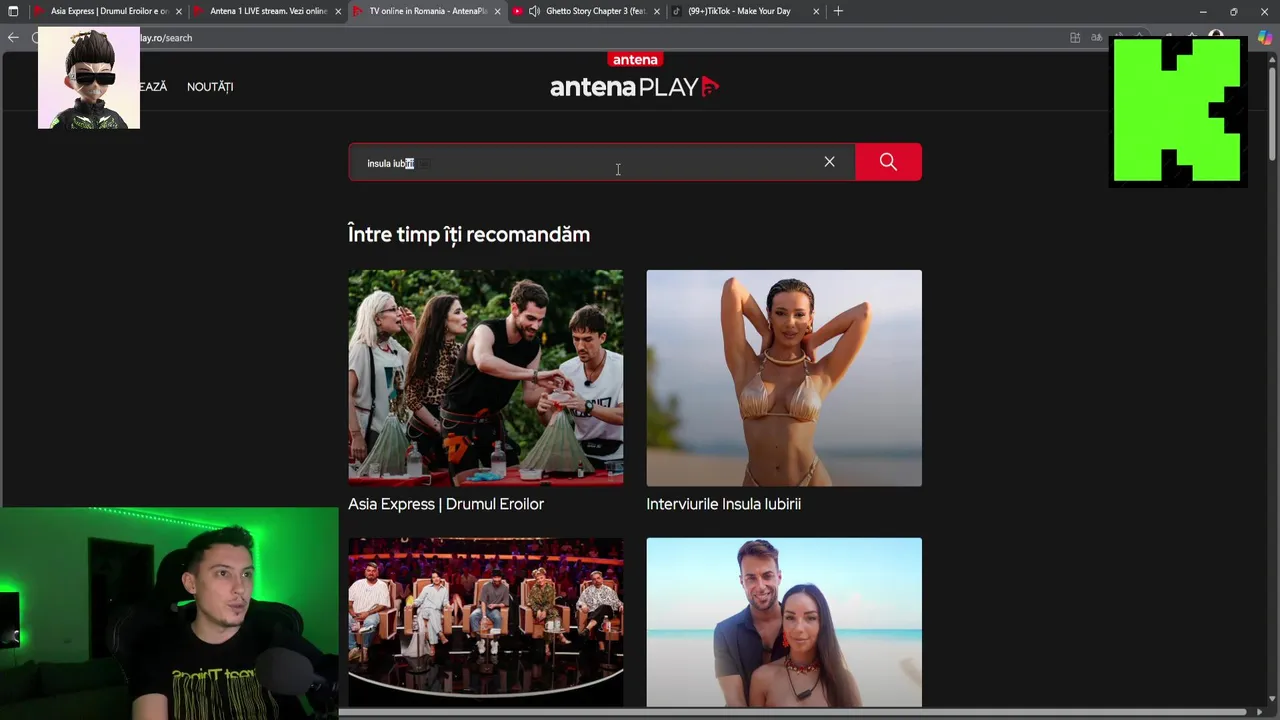Screen dimensions: 1280x720
Task: Mute the audio icon on Ghetto Story tab
Action: coord(534,11)
